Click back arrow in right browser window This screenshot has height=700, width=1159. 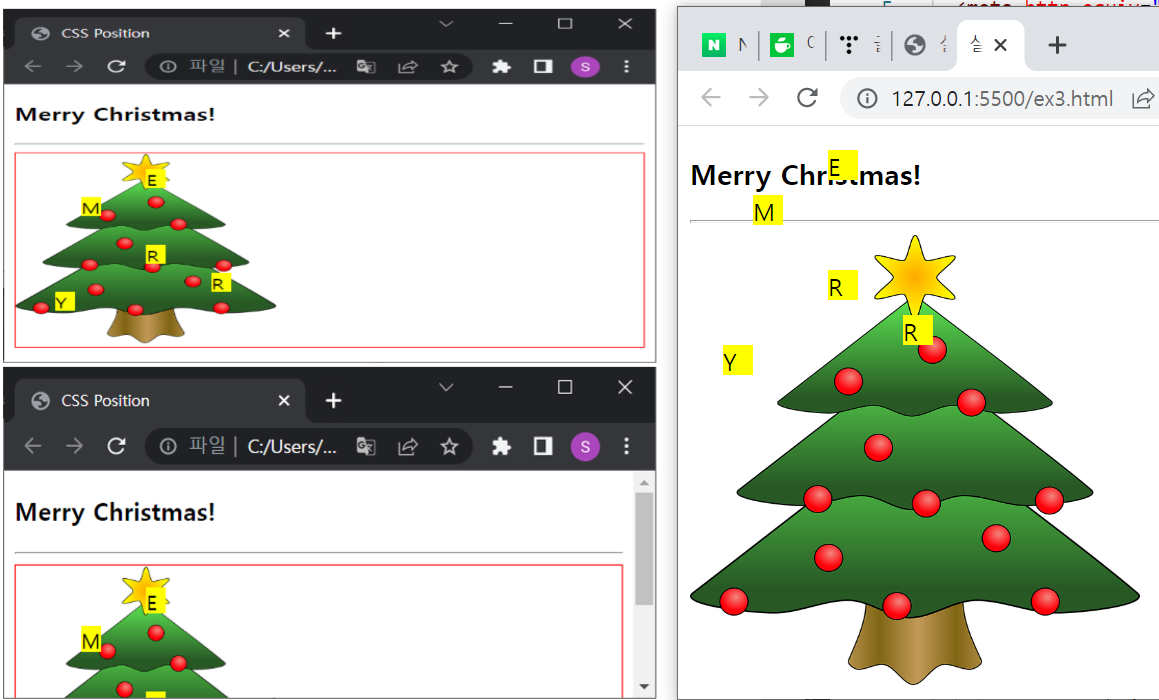710,98
